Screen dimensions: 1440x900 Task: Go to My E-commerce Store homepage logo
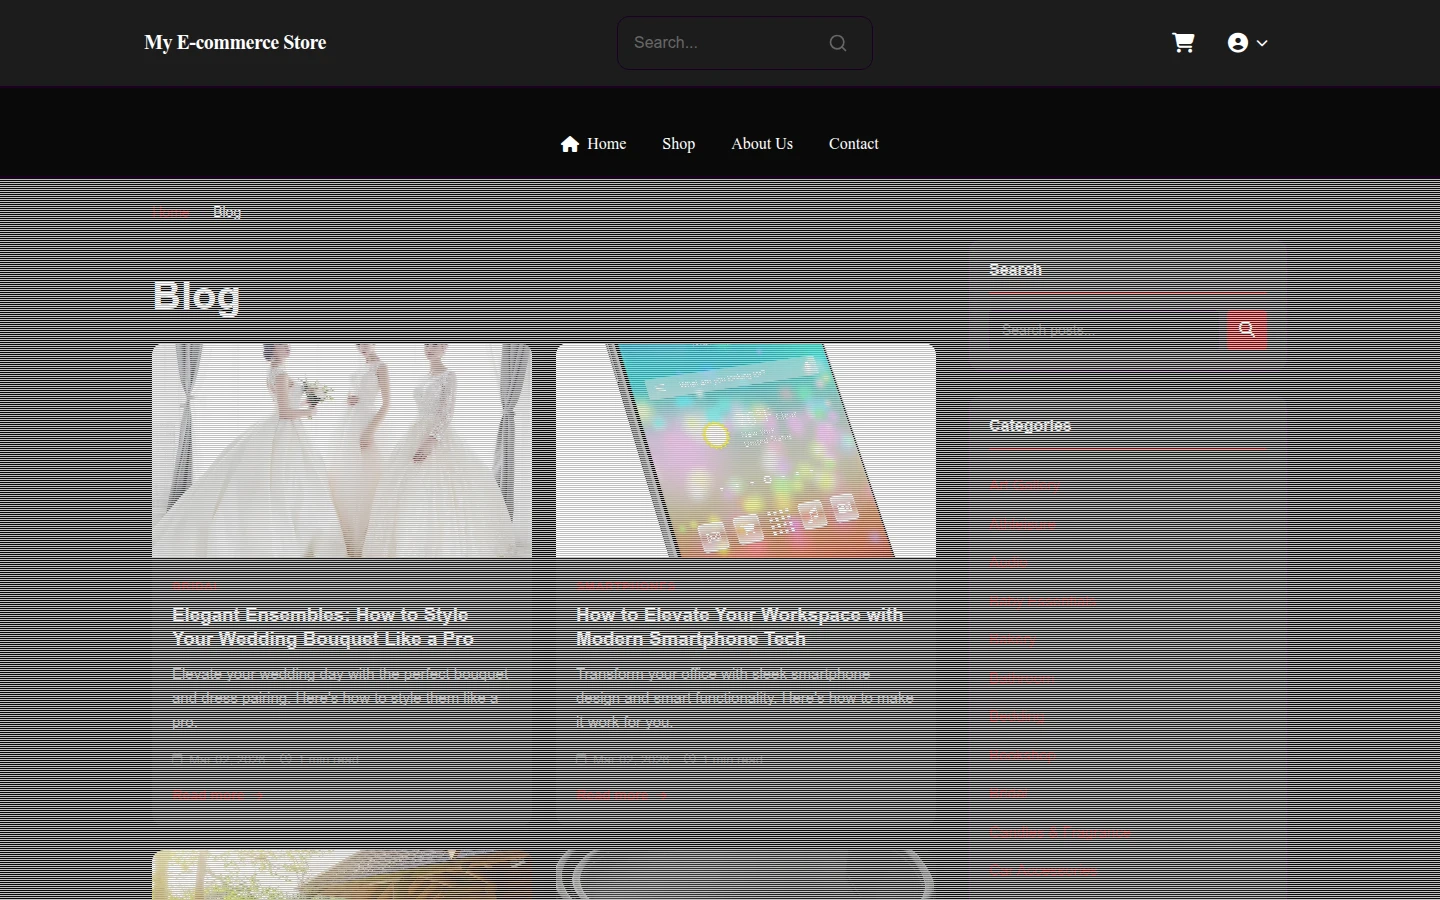(x=235, y=42)
